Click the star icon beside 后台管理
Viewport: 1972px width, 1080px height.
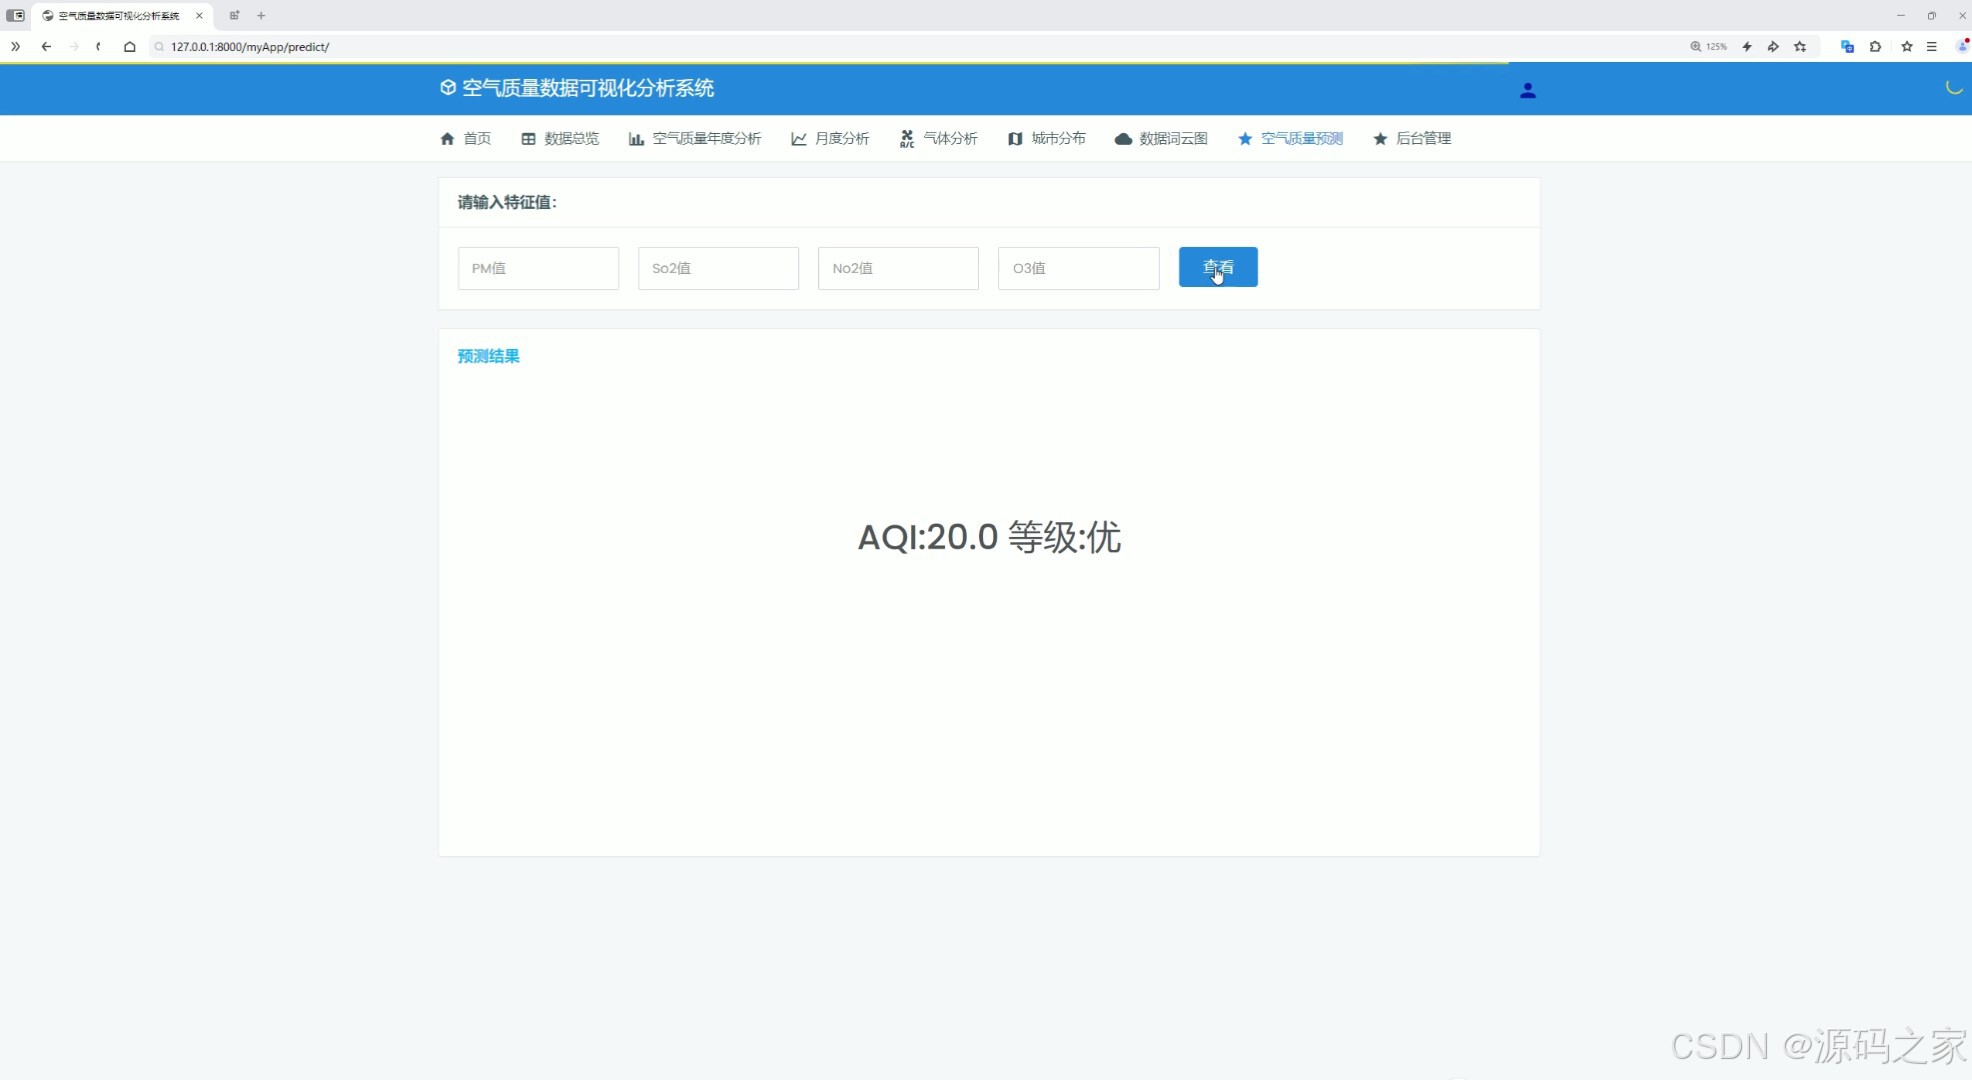1380,139
